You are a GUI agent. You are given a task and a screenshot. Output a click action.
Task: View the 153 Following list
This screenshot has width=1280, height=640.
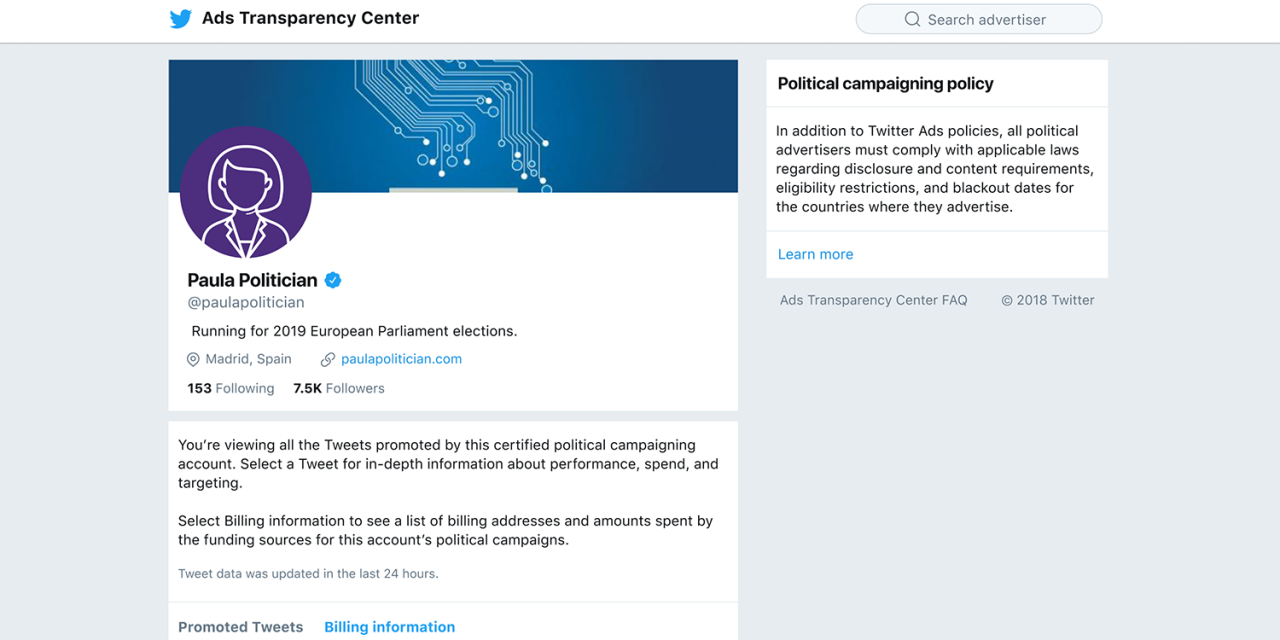pyautogui.click(x=230, y=388)
